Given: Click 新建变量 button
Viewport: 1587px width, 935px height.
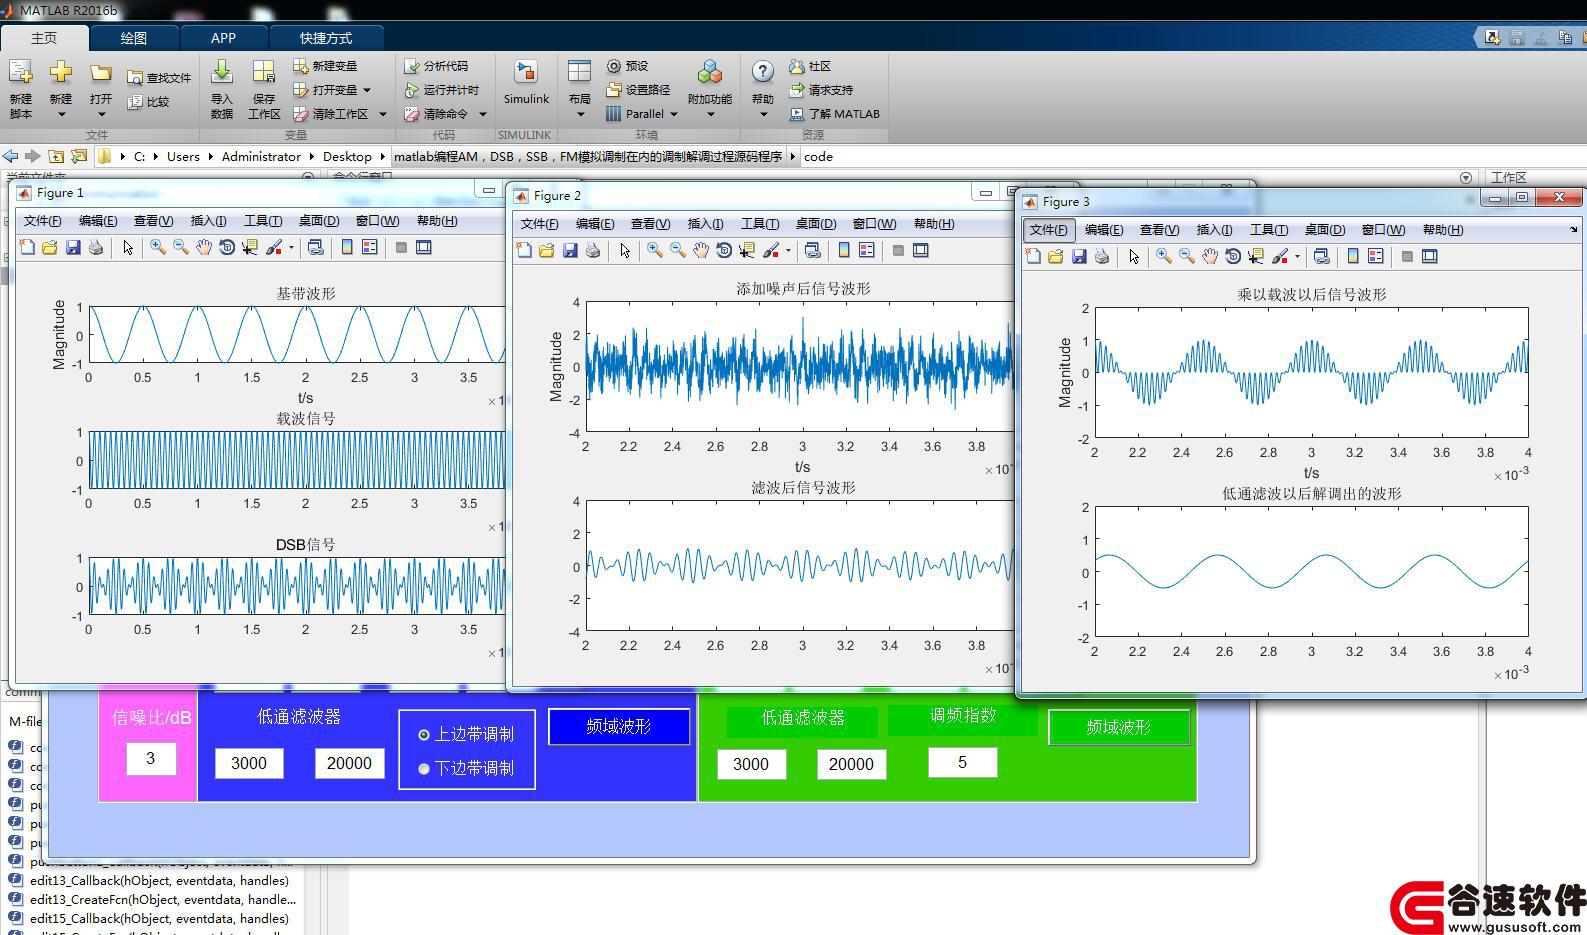Looking at the screenshot, I should pyautogui.click(x=325, y=66).
